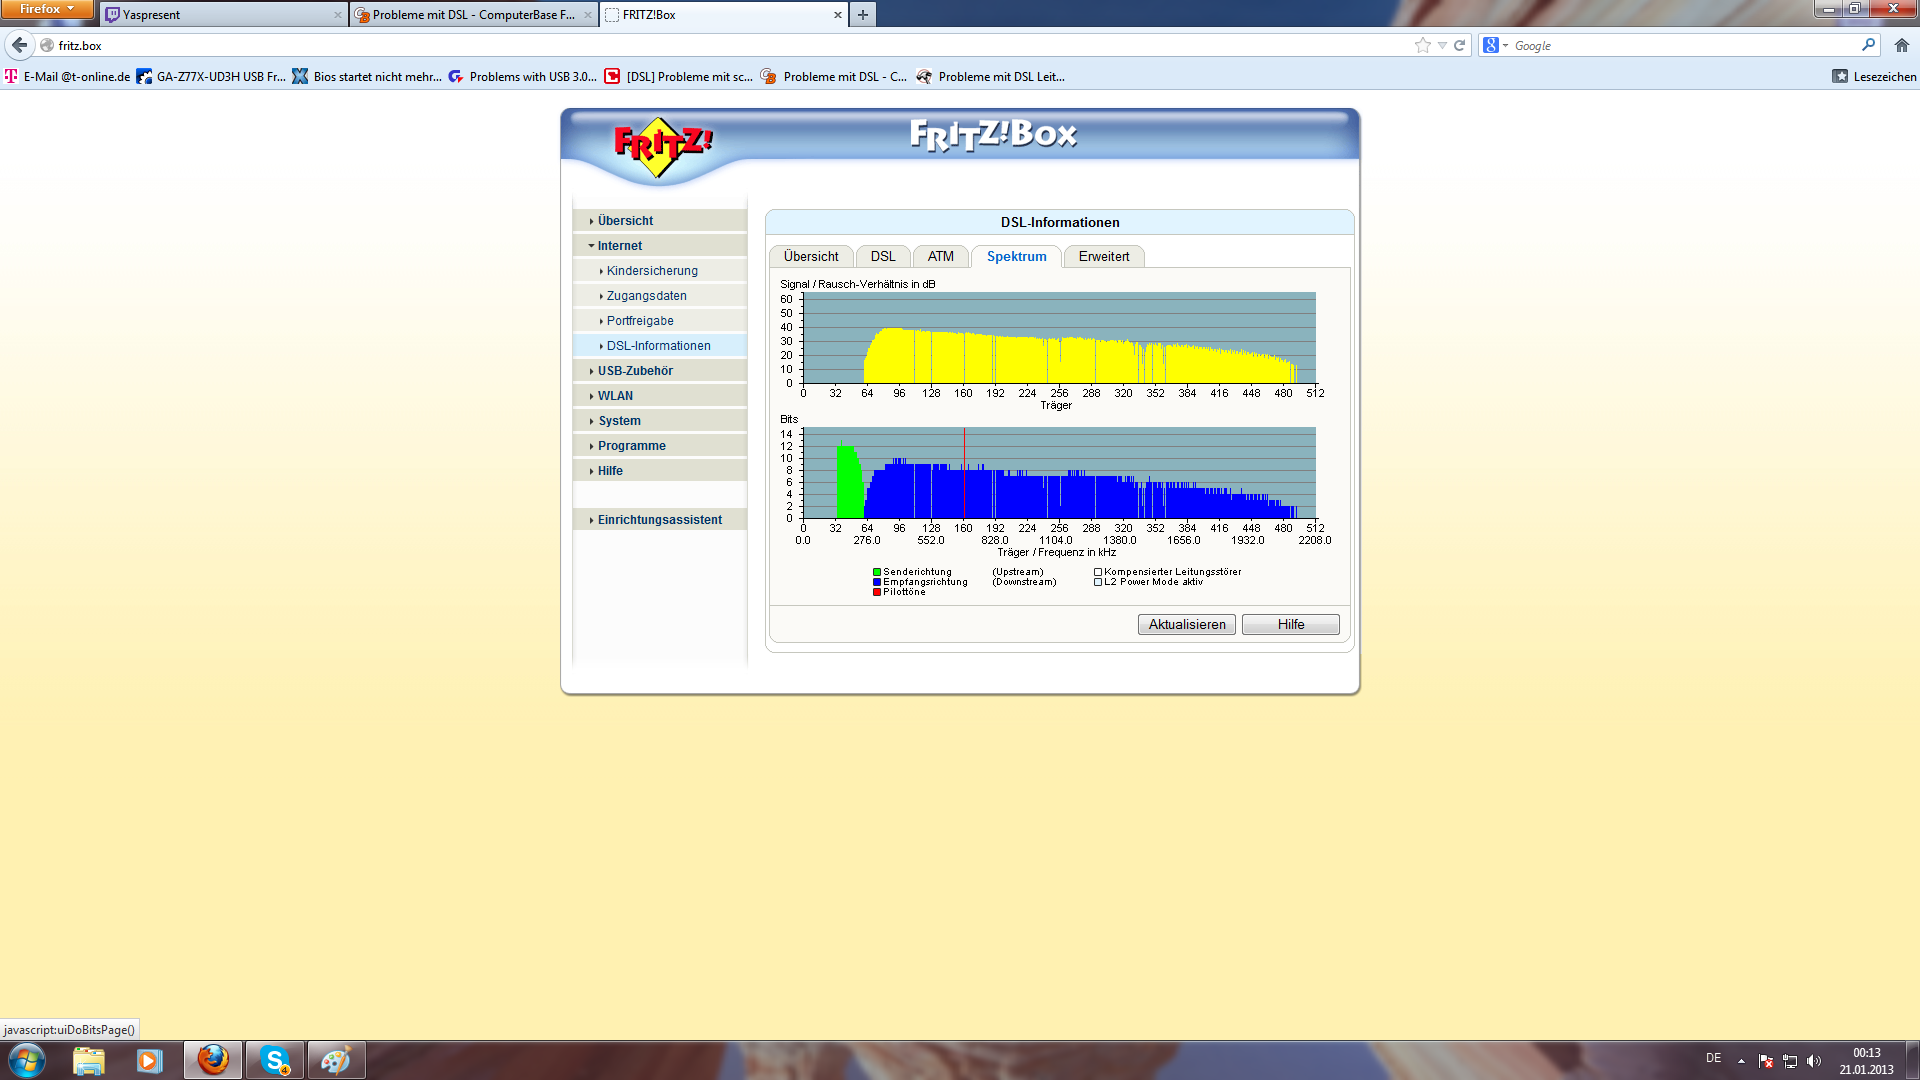Click the browser back arrow button
1920x1080 pixels.
pos(20,45)
